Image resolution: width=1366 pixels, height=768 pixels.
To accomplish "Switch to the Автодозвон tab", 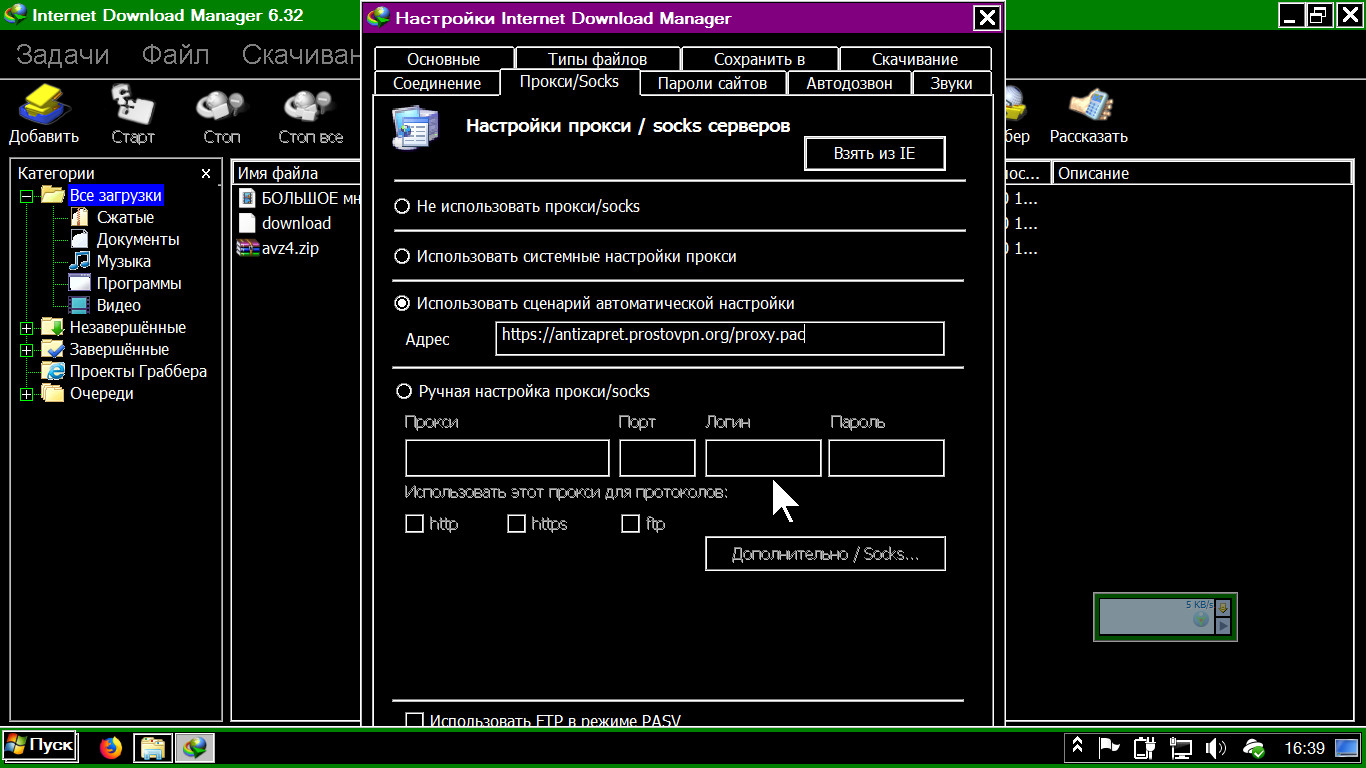I will 849,84.
